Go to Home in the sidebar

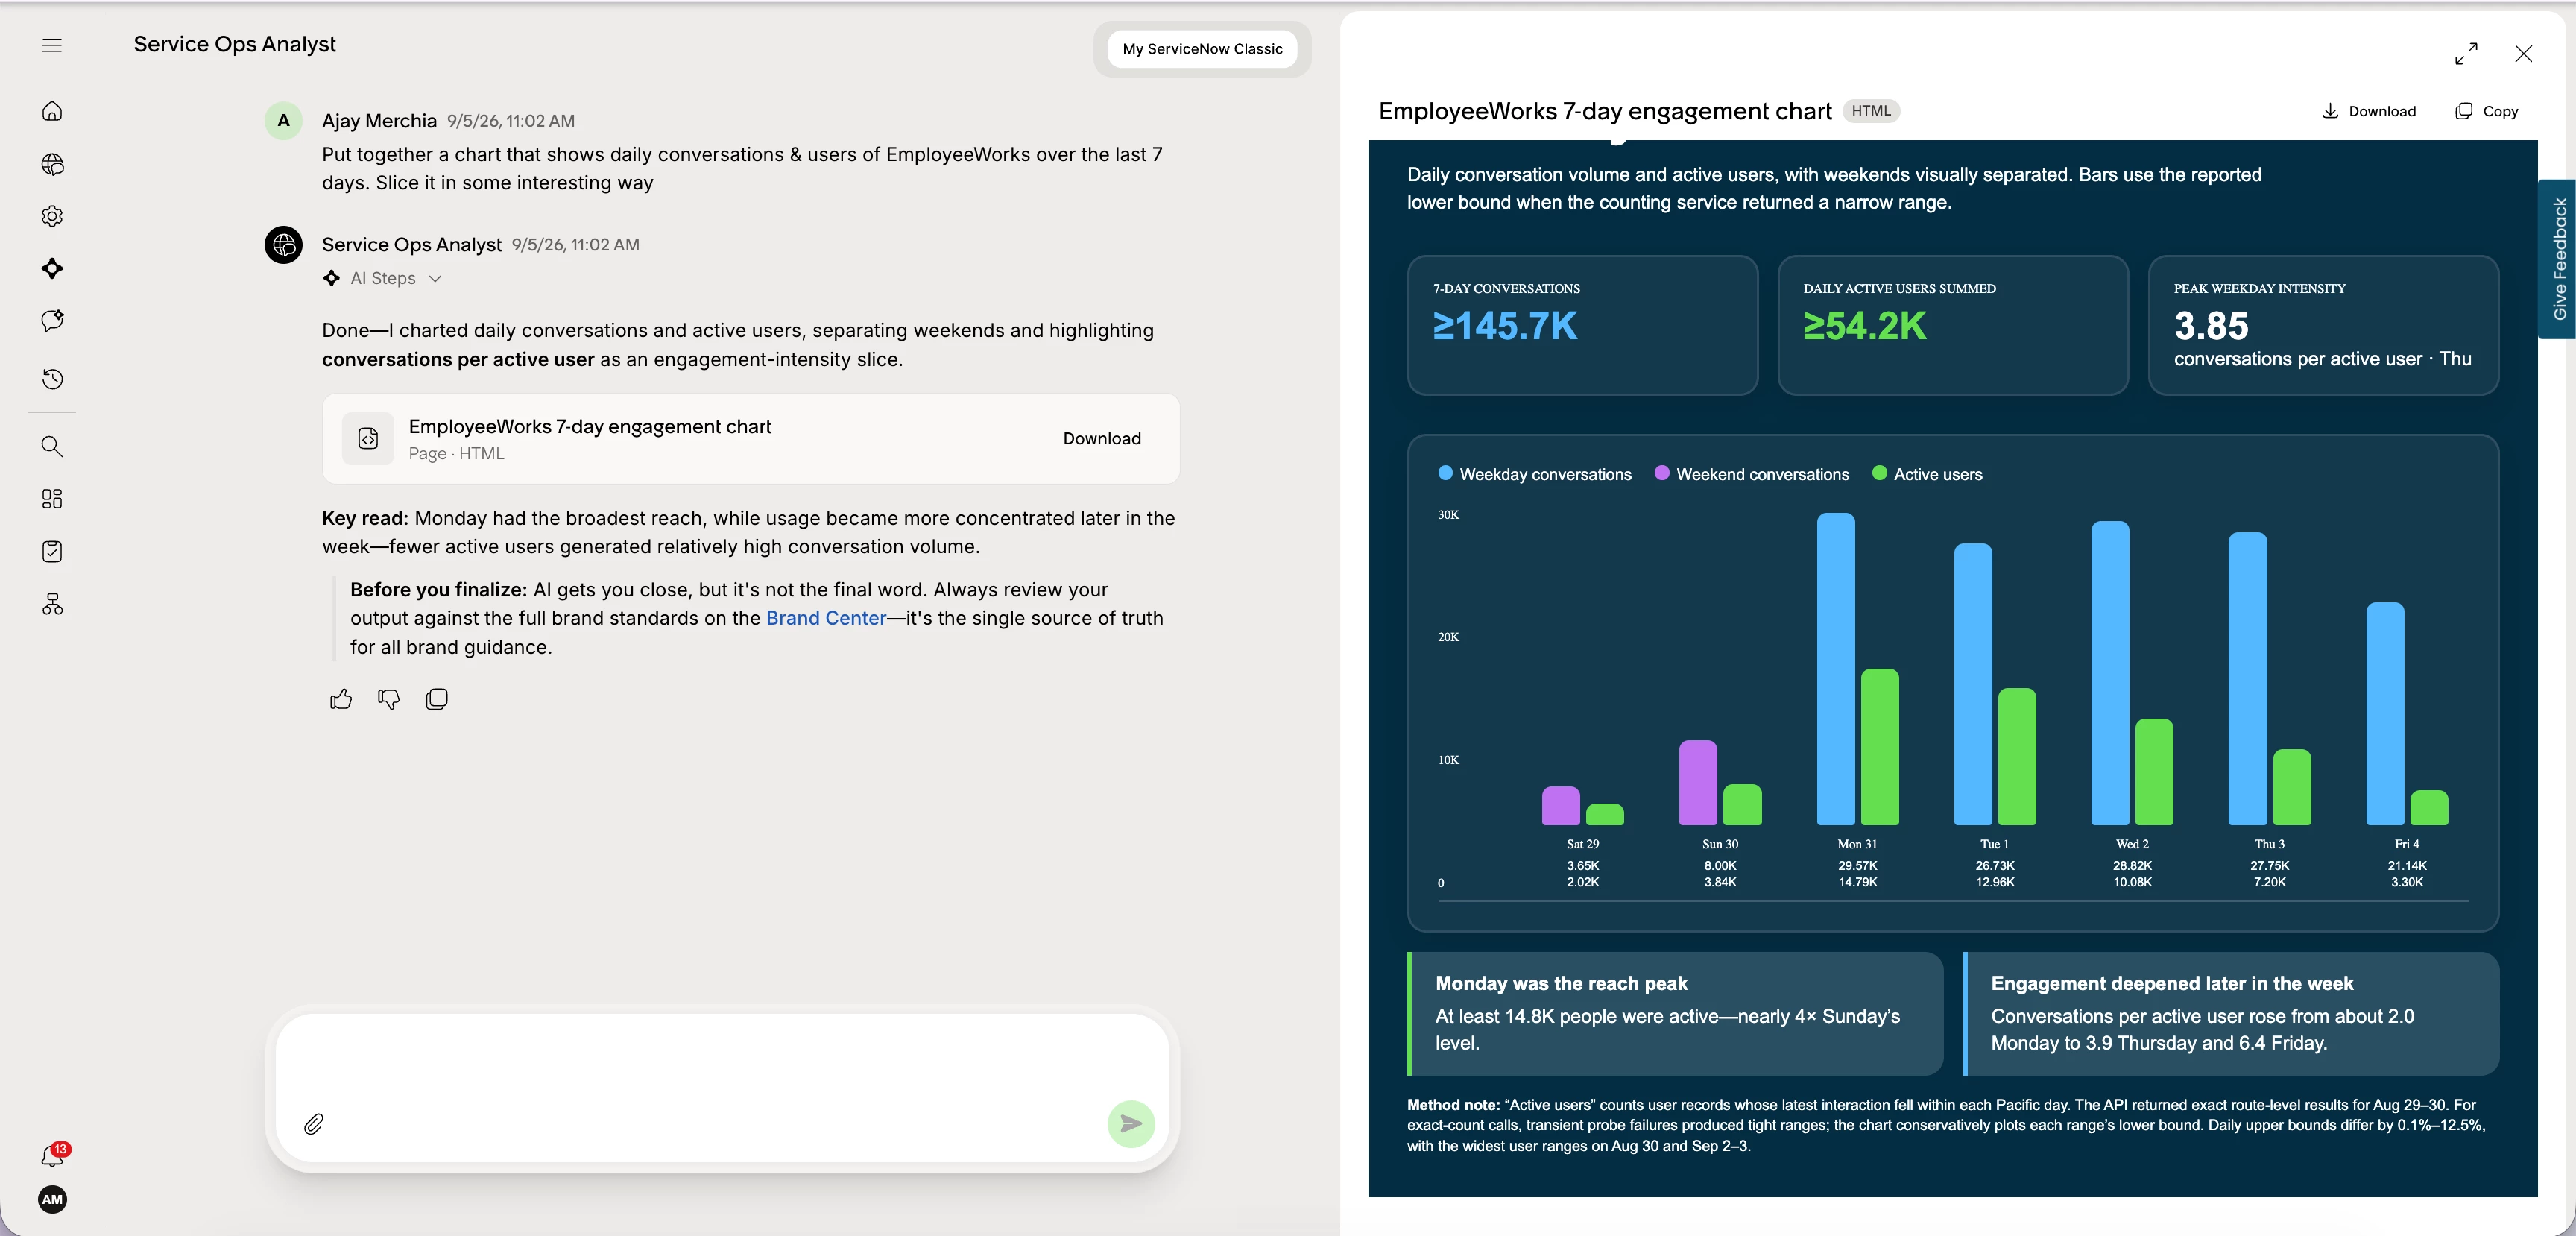click(52, 111)
